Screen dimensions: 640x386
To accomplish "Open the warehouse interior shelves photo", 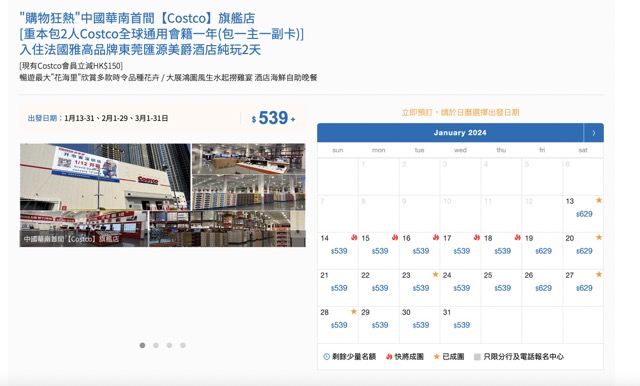I will point(249,193).
